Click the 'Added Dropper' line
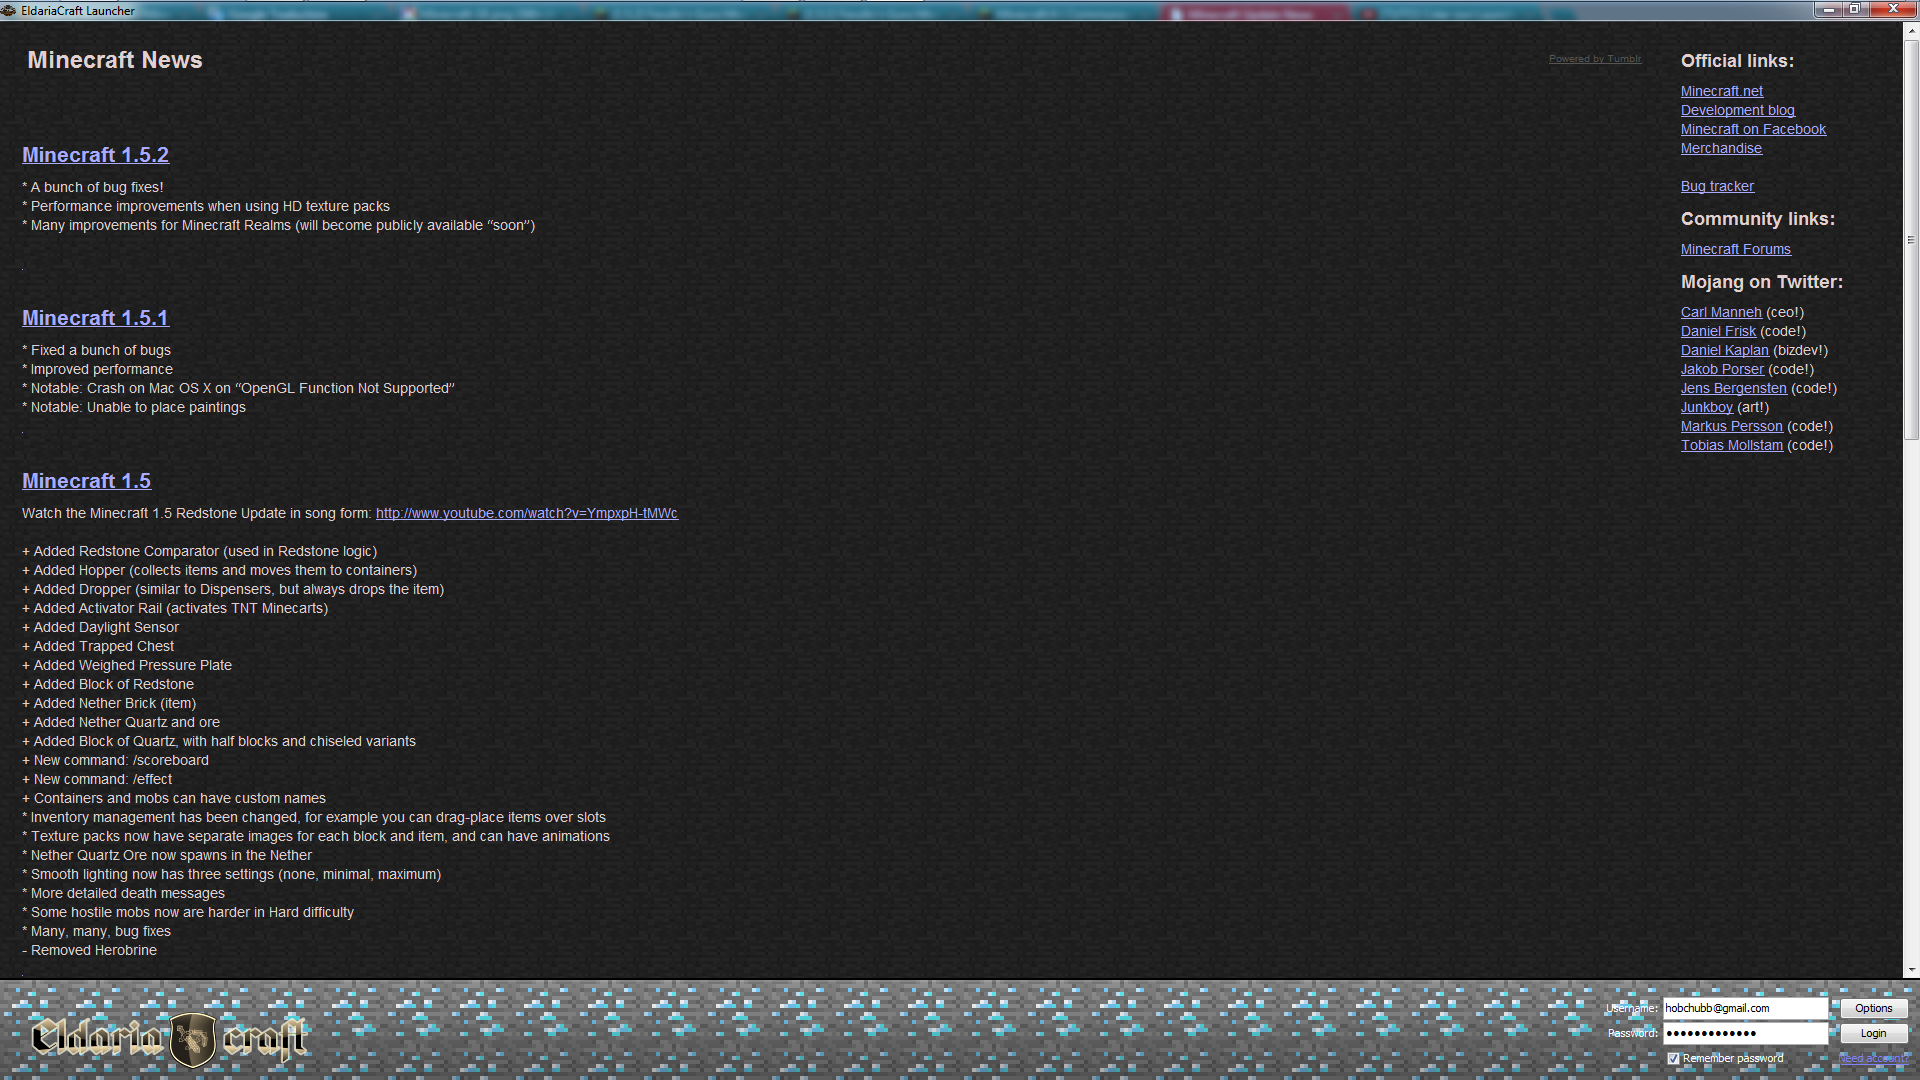The width and height of the screenshot is (1920, 1080). 233,589
